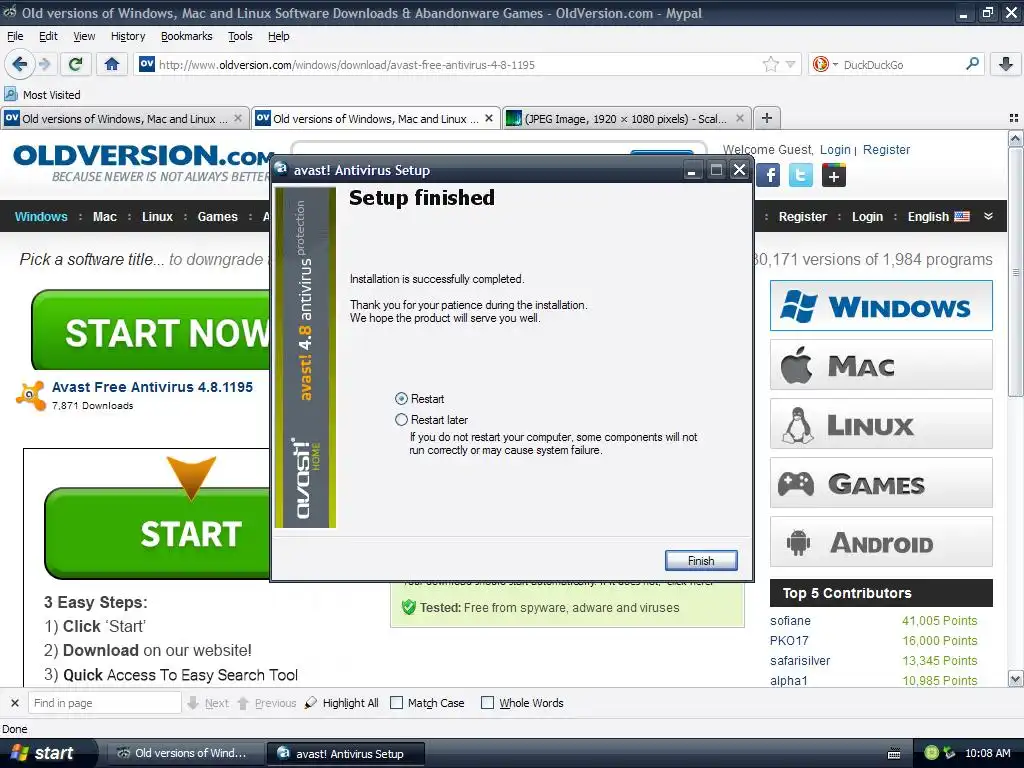
Task: Click the green START NOW button
Action: pyautogui.click(x=151, y=330)
